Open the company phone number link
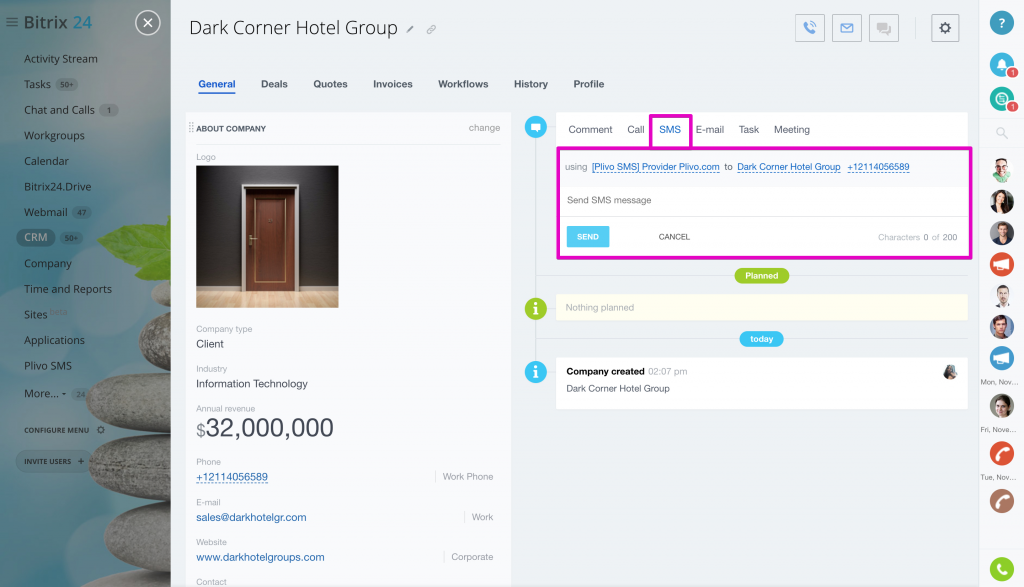 pos(232,477)
